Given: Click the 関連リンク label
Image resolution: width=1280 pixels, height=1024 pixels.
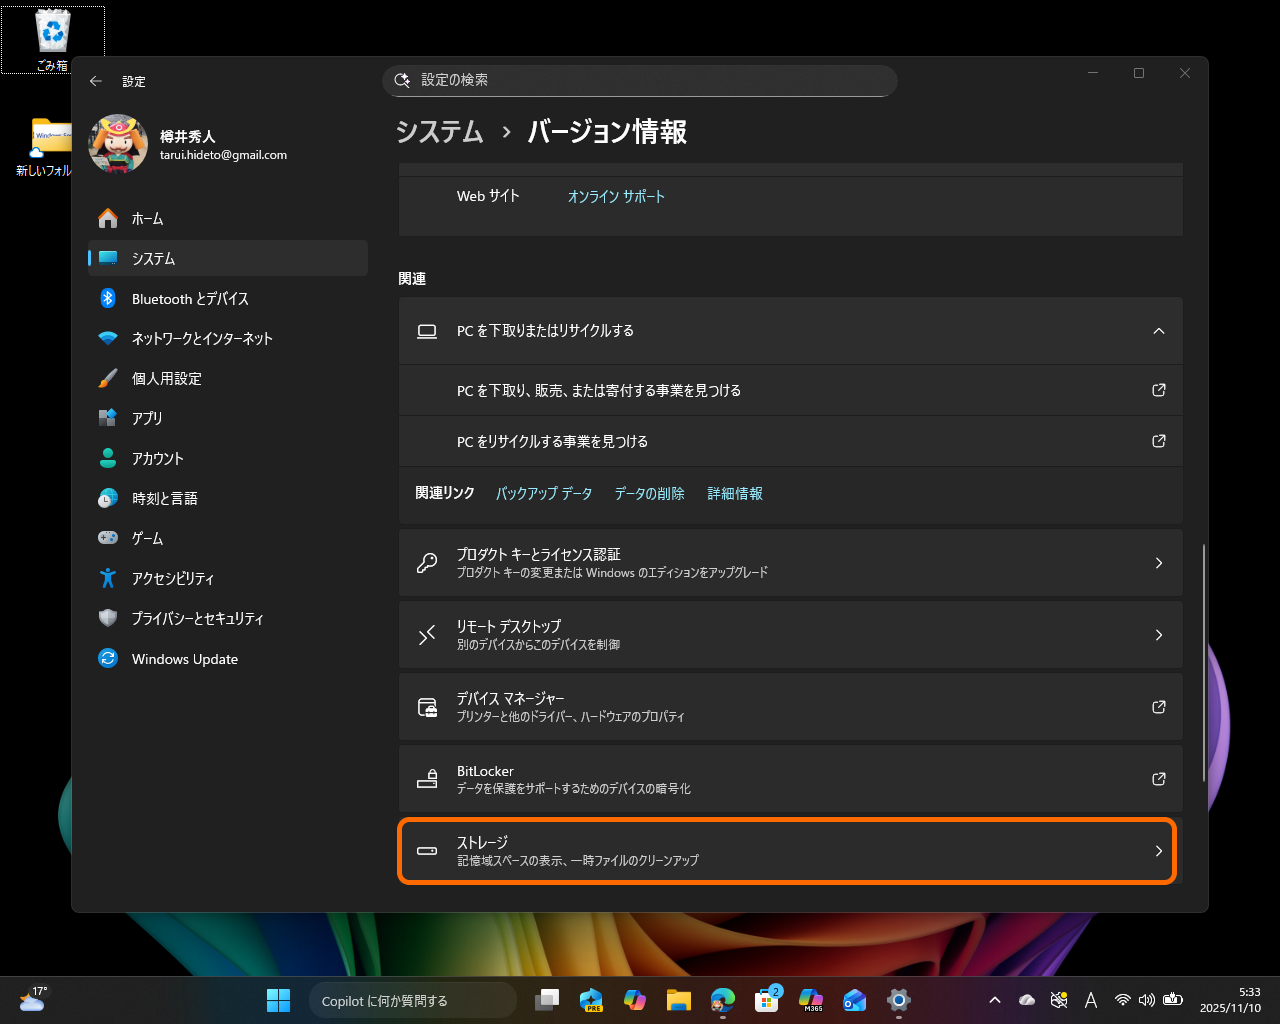Looking at the screenshot, I should point(445,493).
